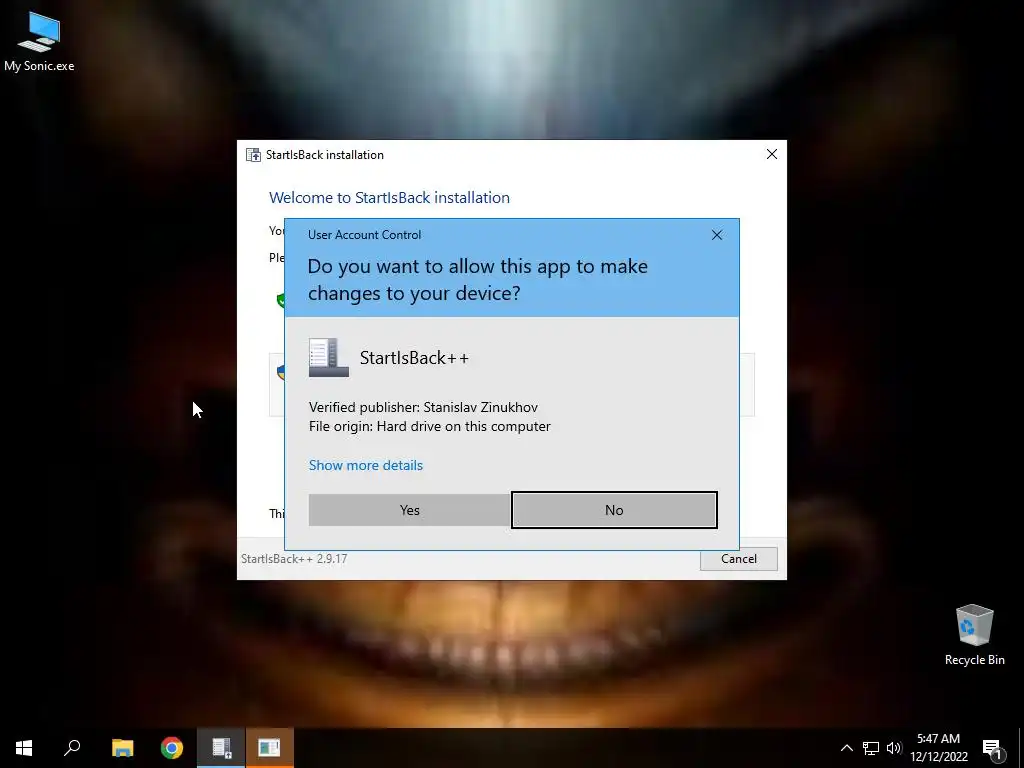Click the StartIsBack++ program name in the prompt
Image resolution: width=1024 pixels, height=768 pixels.
(x=414, y=358)
